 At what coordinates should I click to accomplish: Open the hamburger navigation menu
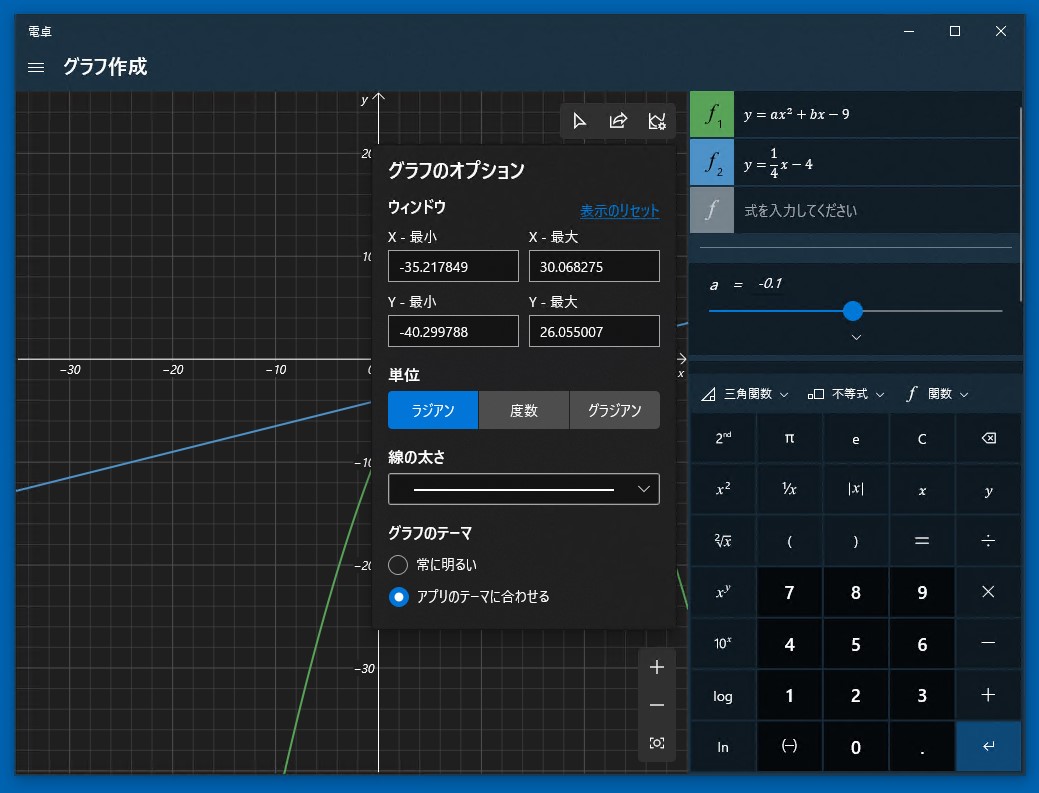(x=36, y=67)
